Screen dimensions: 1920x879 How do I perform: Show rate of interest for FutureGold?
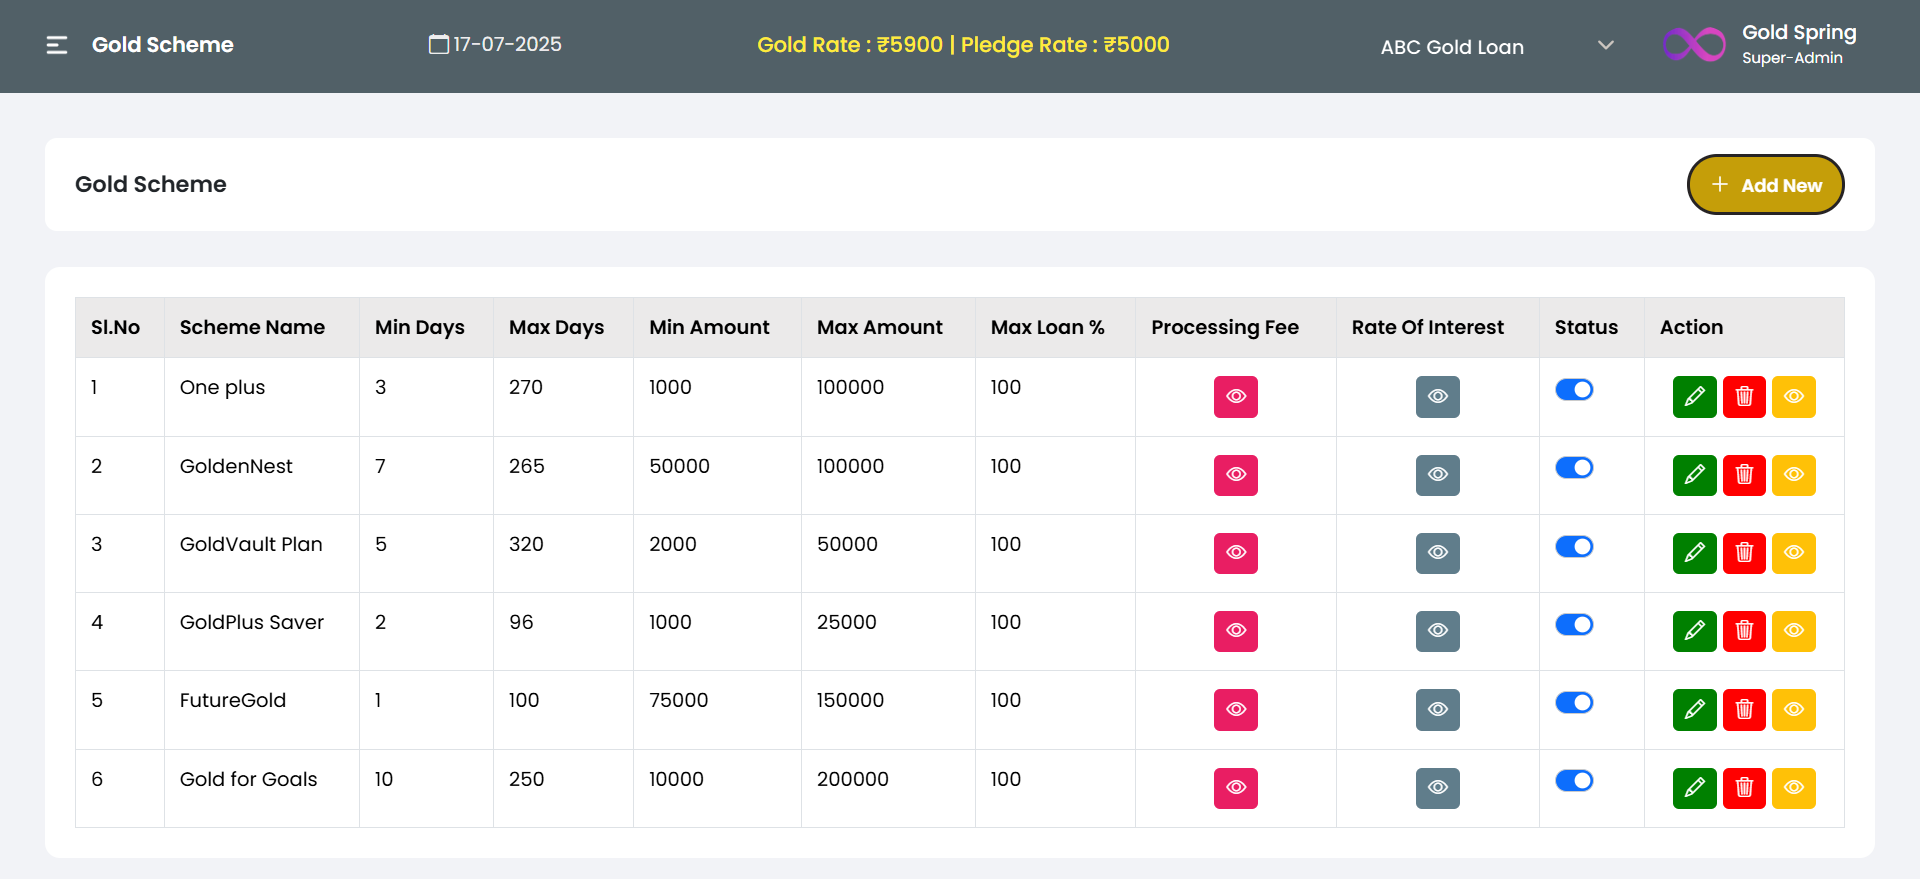click(1438, 710)
